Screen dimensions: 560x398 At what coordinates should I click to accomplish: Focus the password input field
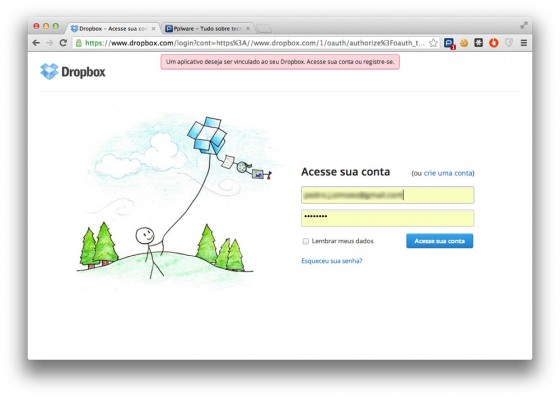(388, 218)
